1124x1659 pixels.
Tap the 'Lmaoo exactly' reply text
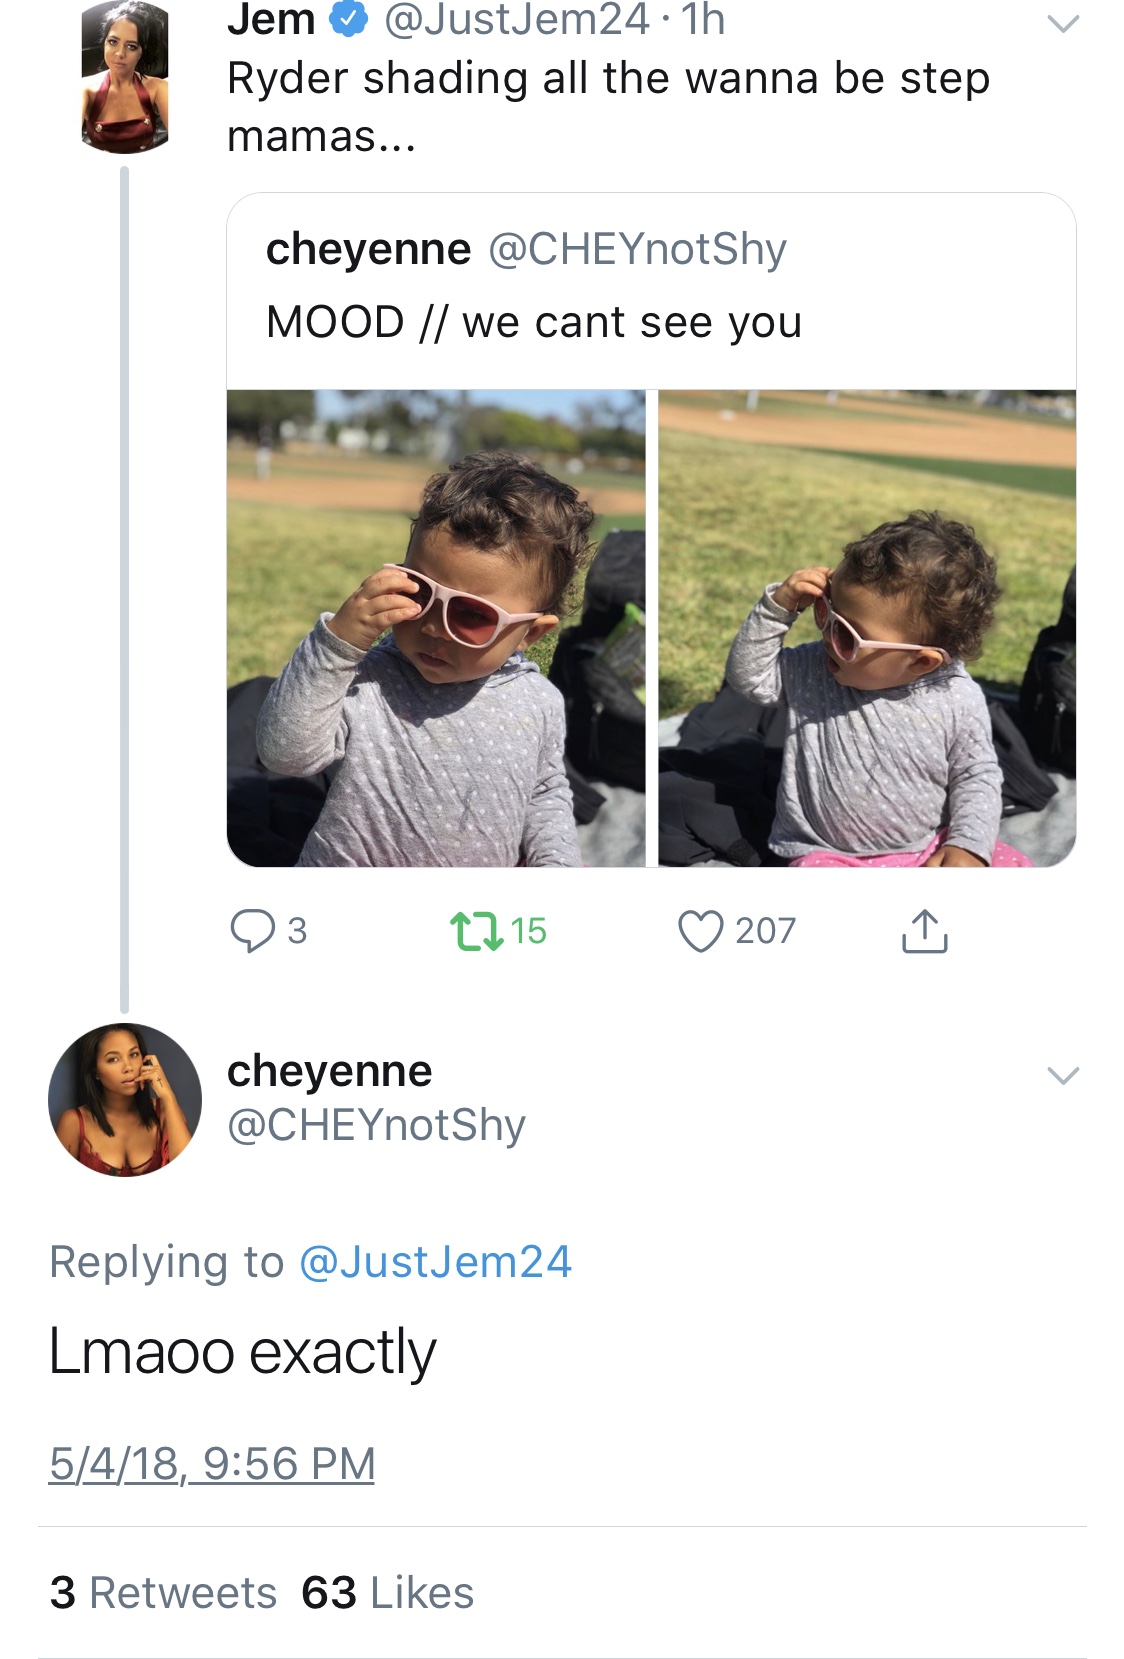[x=243, y=1352]
